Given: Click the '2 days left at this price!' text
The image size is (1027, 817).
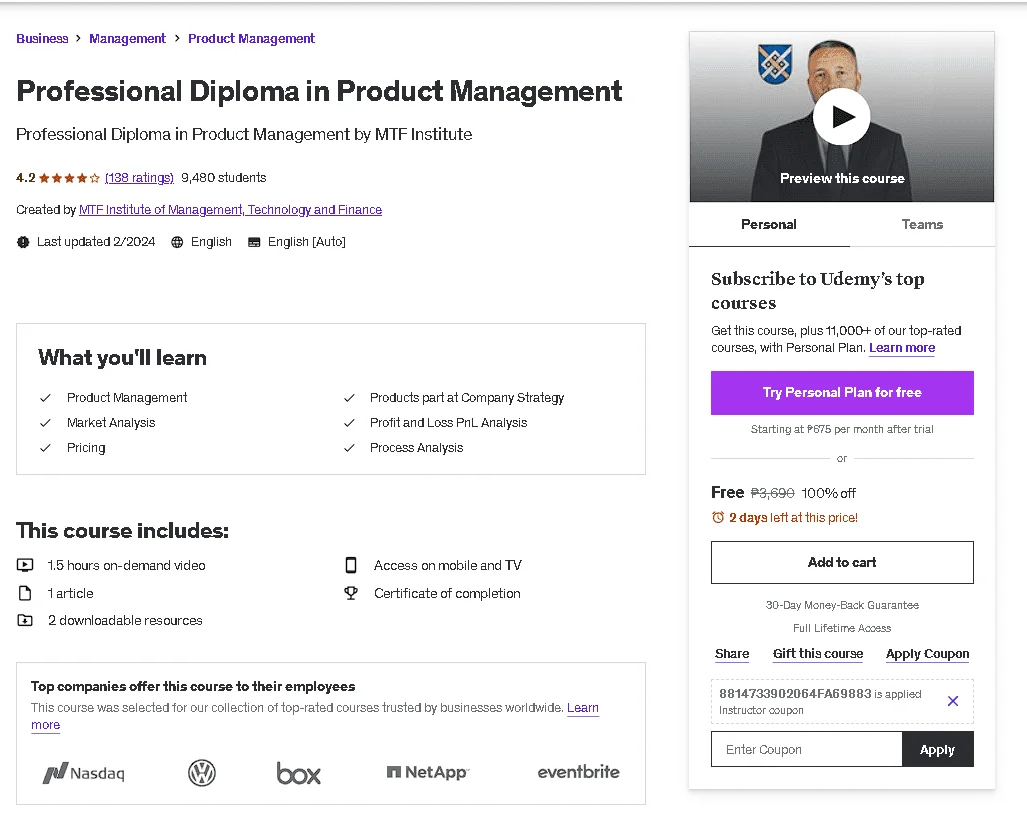Looking at the screenshot, I should click(793, 518).
